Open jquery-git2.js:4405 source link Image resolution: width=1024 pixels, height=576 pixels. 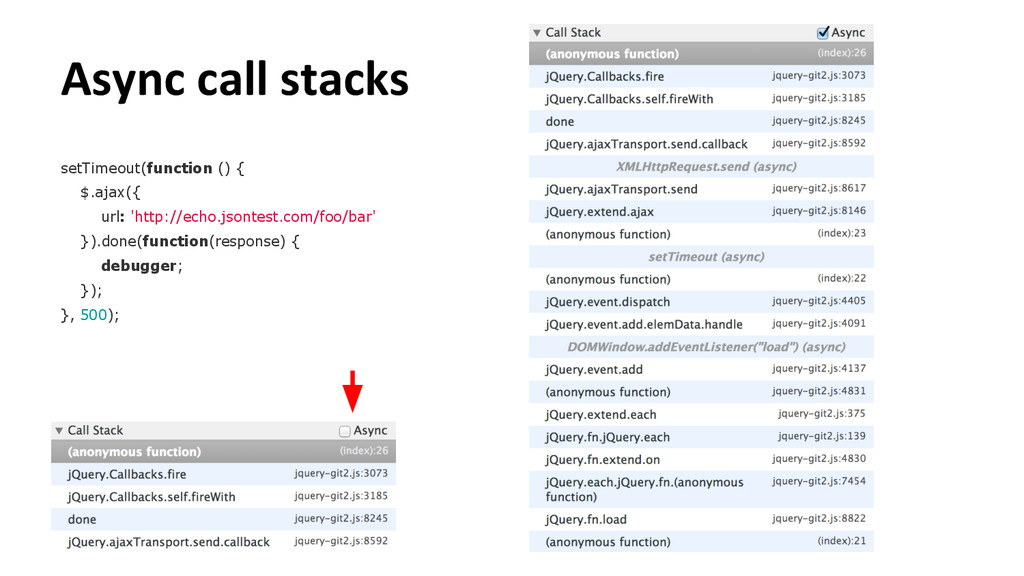pos(819,301)
